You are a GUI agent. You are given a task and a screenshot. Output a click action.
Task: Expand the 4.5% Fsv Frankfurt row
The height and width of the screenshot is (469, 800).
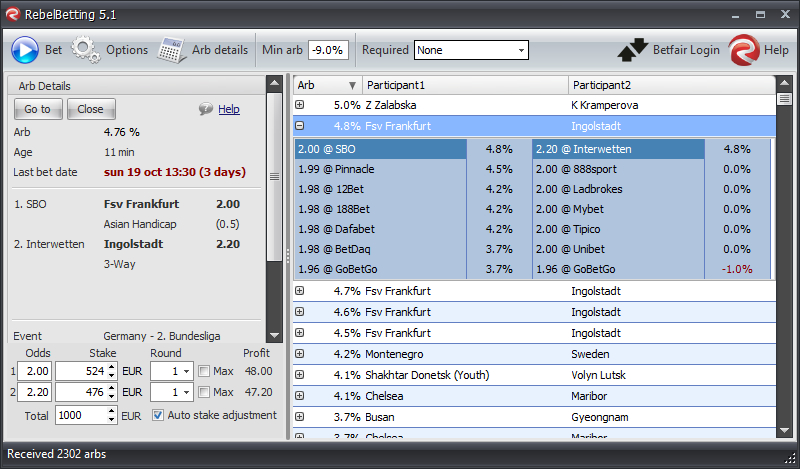pyautogui.click(x=299, y=333)
